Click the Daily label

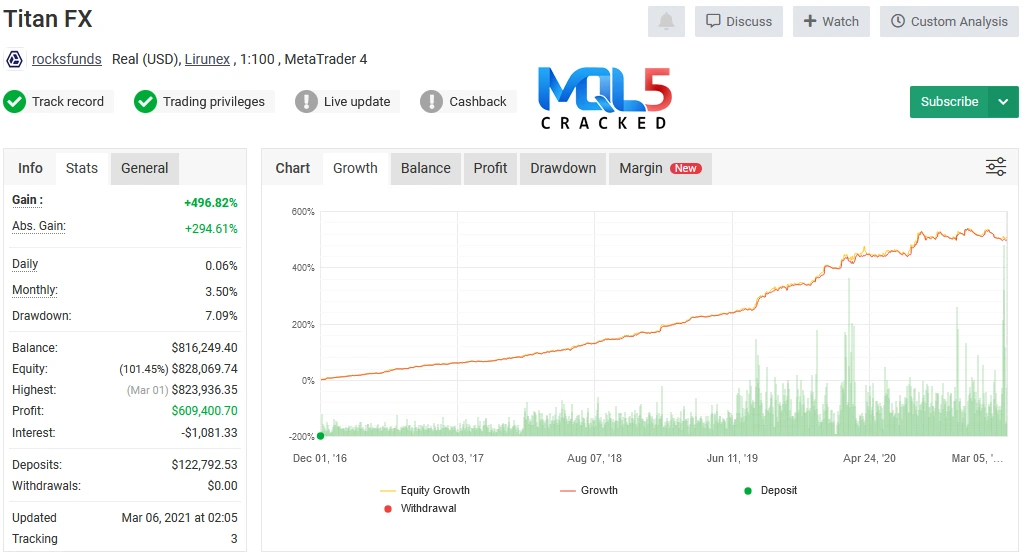point(25,265)
